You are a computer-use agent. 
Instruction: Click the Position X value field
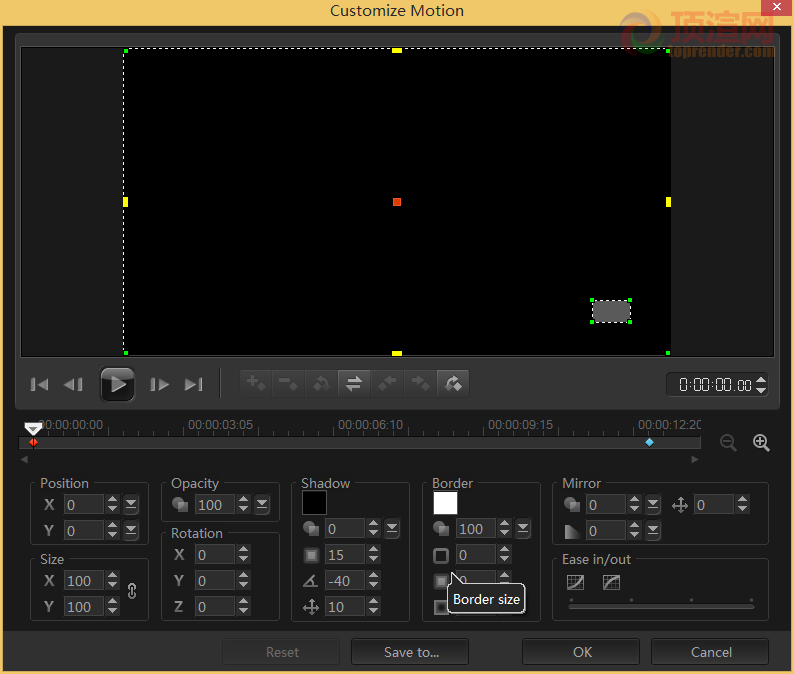84,504
